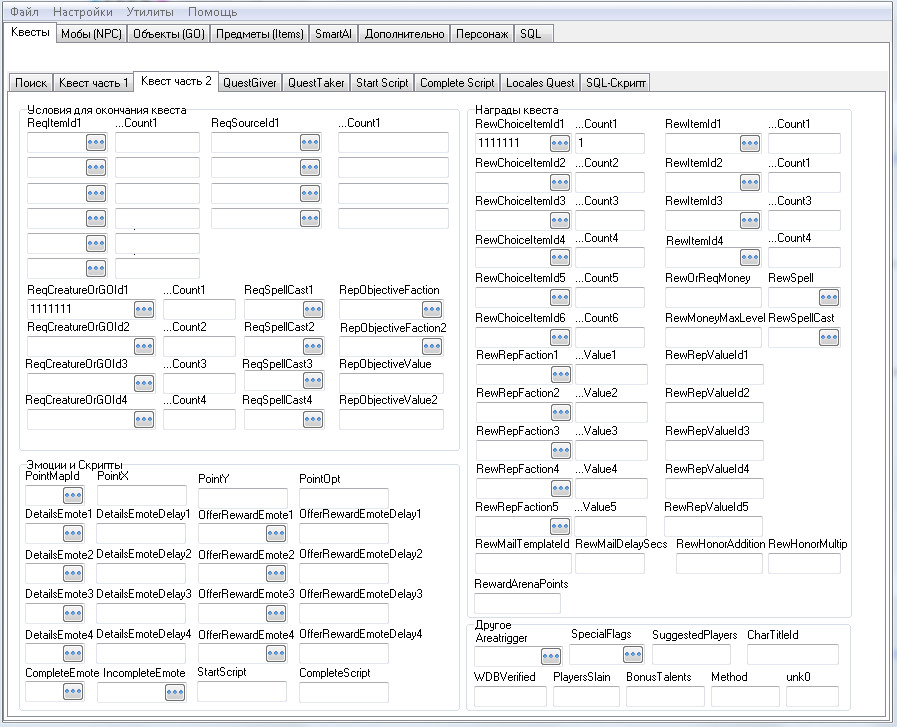Open lookup for ReqSourceId1 field
This screenshot has width=897, height=727.
pos(310,143)
